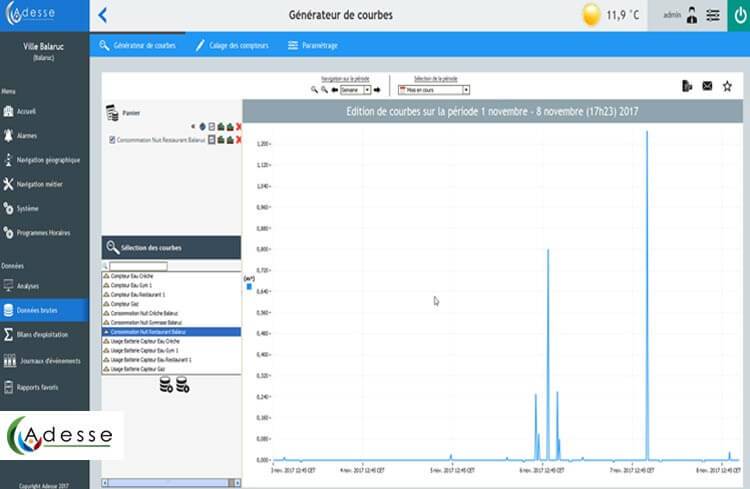
Task: Open the Semaine period dropdown
Action: [355, 90]
